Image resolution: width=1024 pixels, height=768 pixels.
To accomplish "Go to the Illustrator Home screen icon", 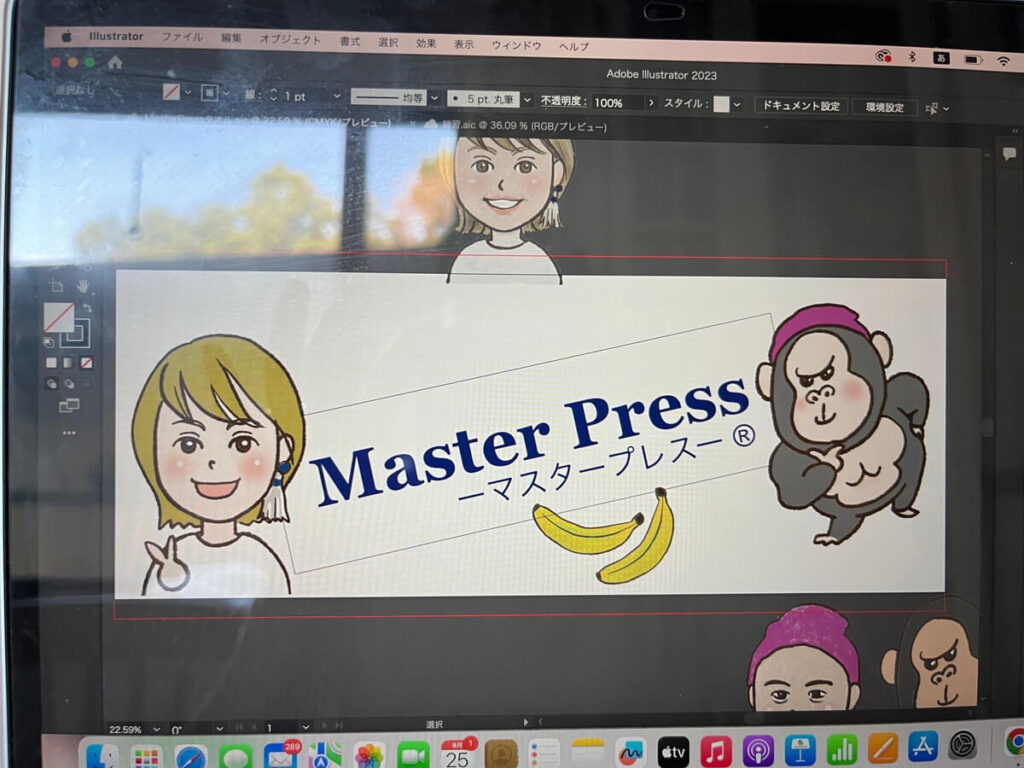I will coord(116,63).
